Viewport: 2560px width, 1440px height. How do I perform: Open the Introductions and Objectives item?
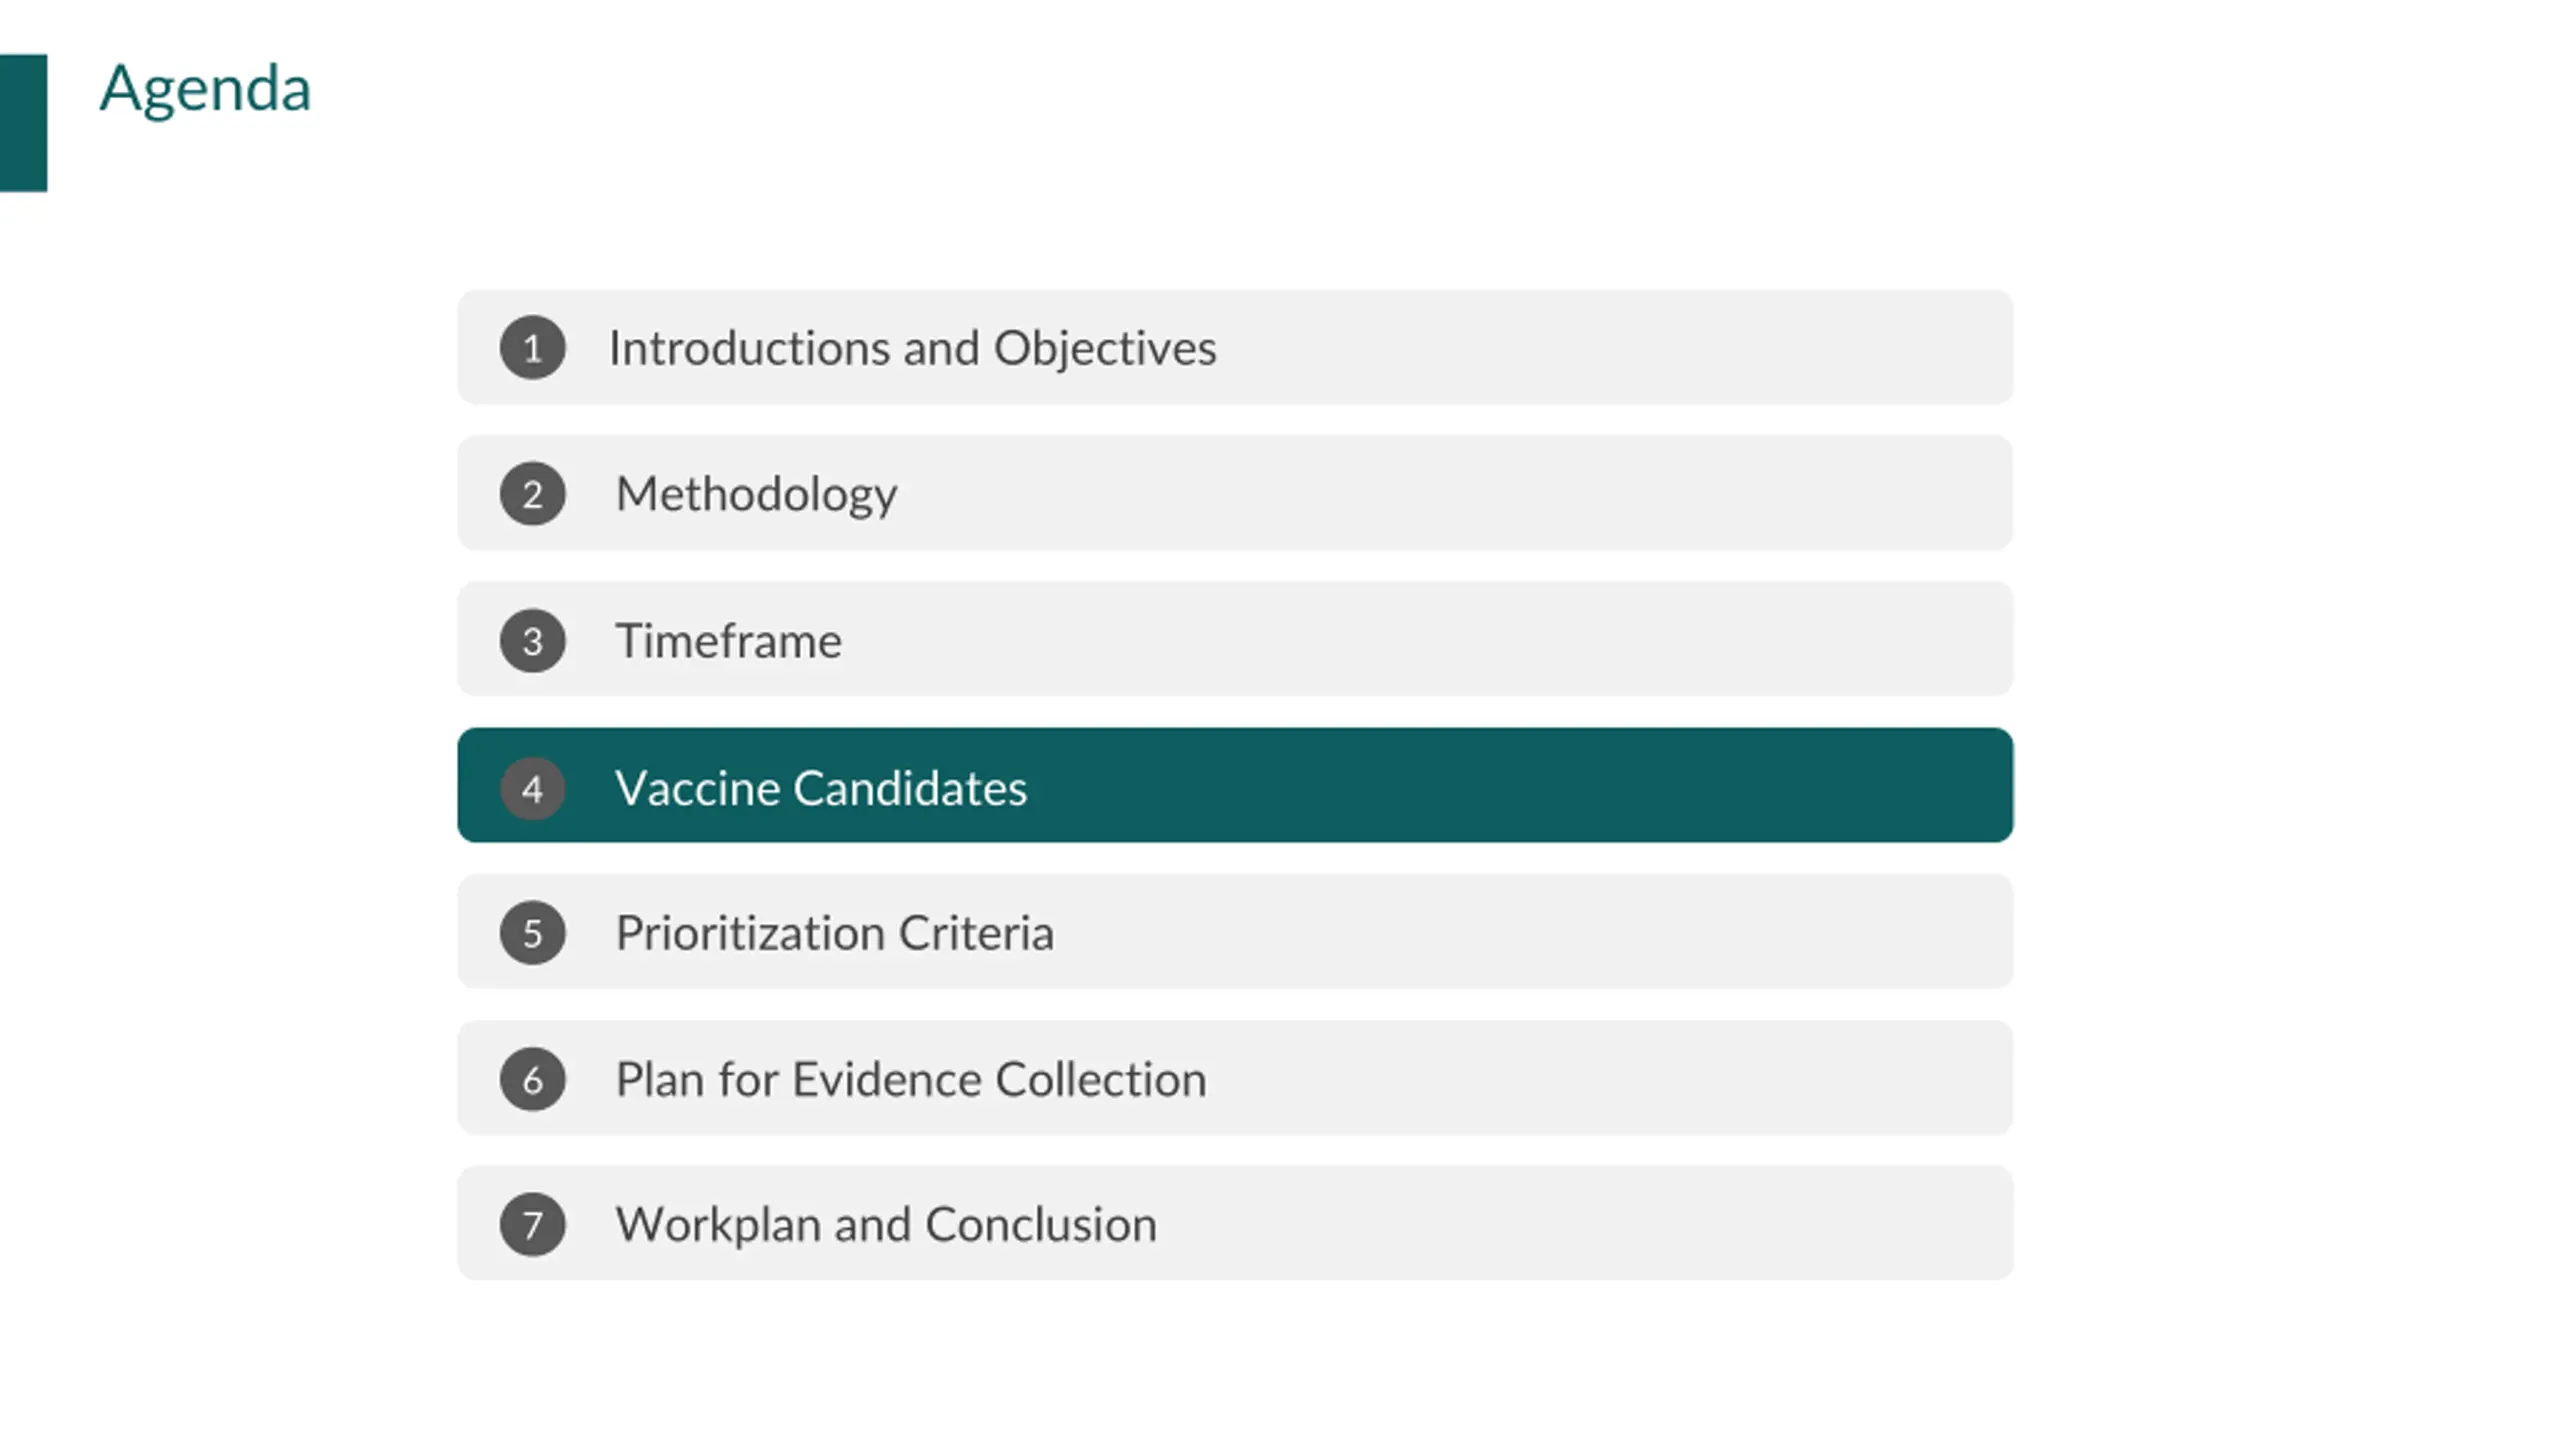[912, 348]
